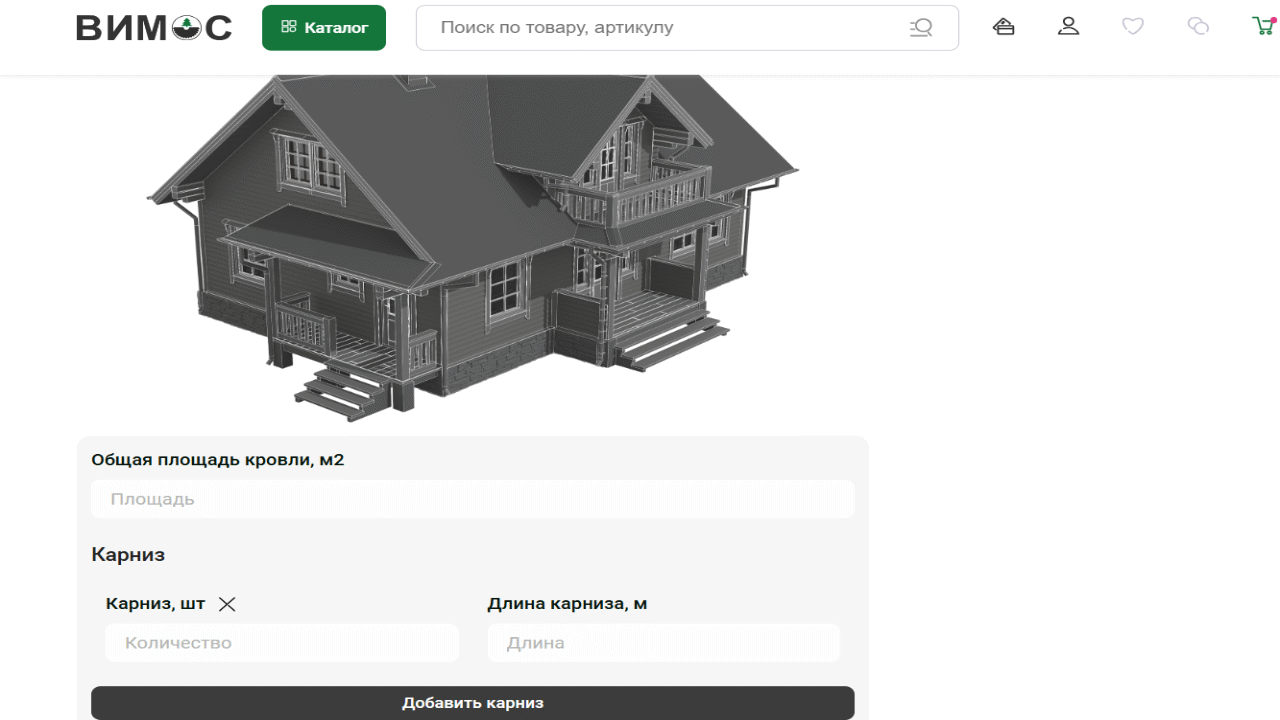The height and width of the screenshot is (720, 1280).
Task: Click the 'Длина карниза, м' label
Action: [x=567, y=604]
